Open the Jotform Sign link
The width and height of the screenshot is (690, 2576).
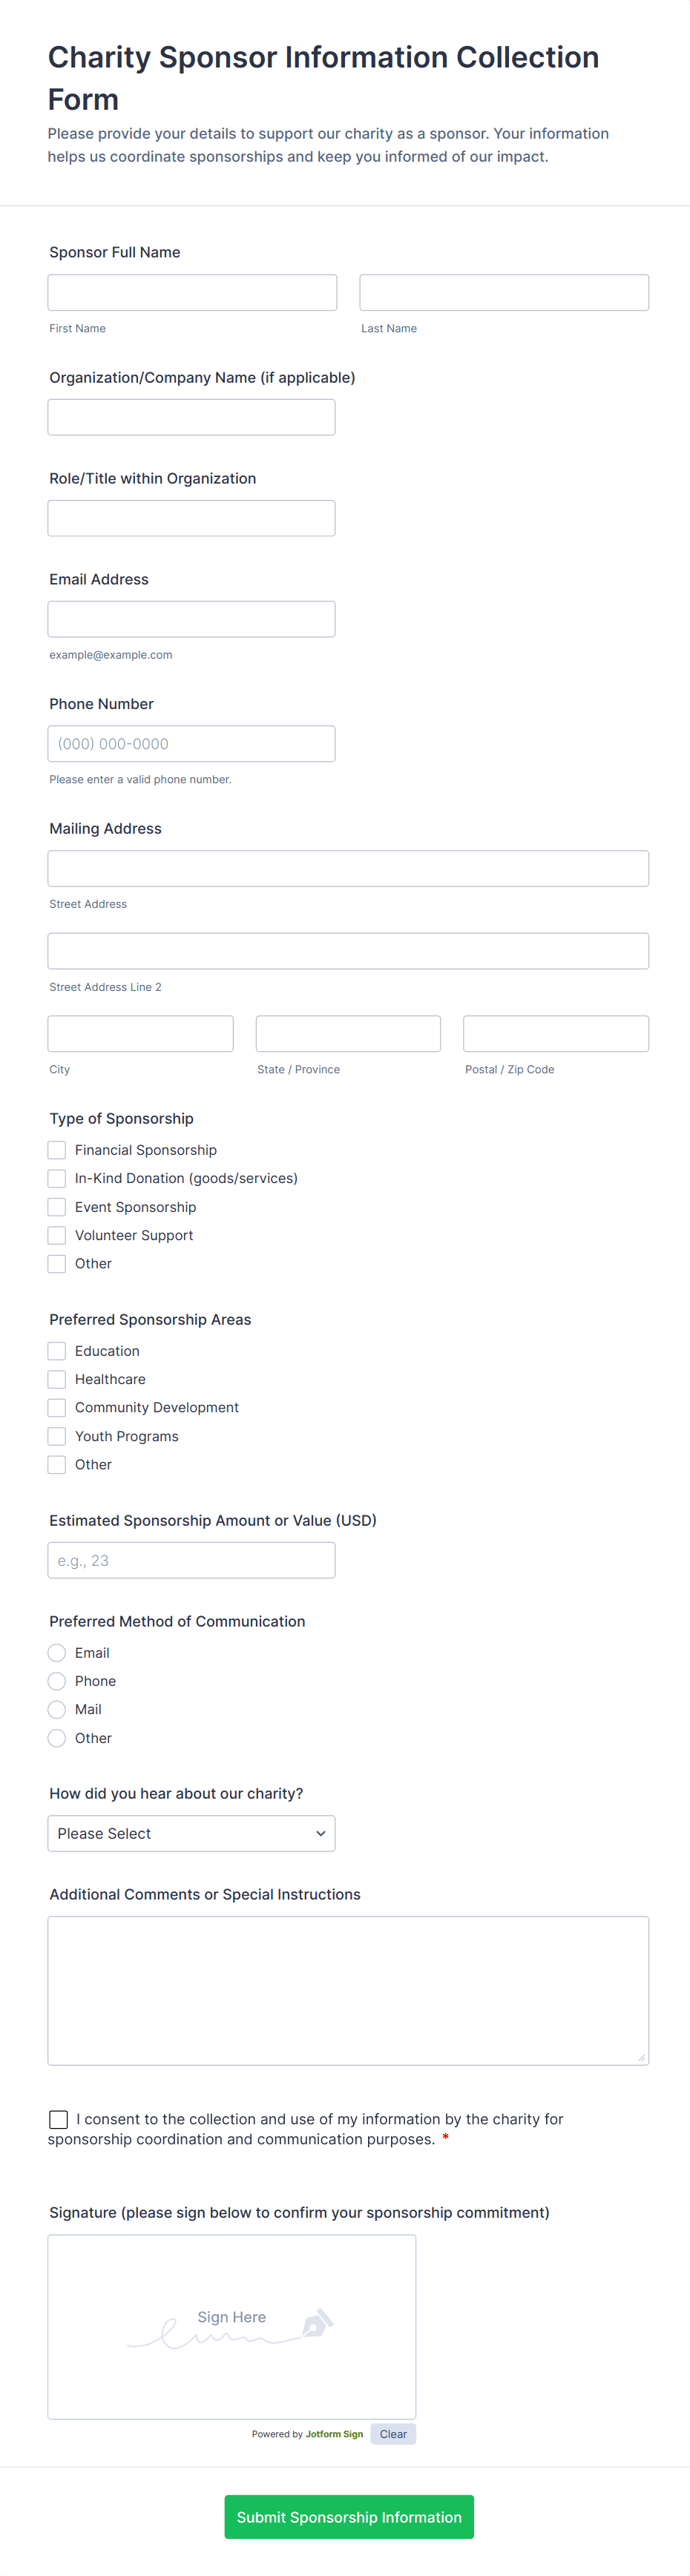(334, 2434)
